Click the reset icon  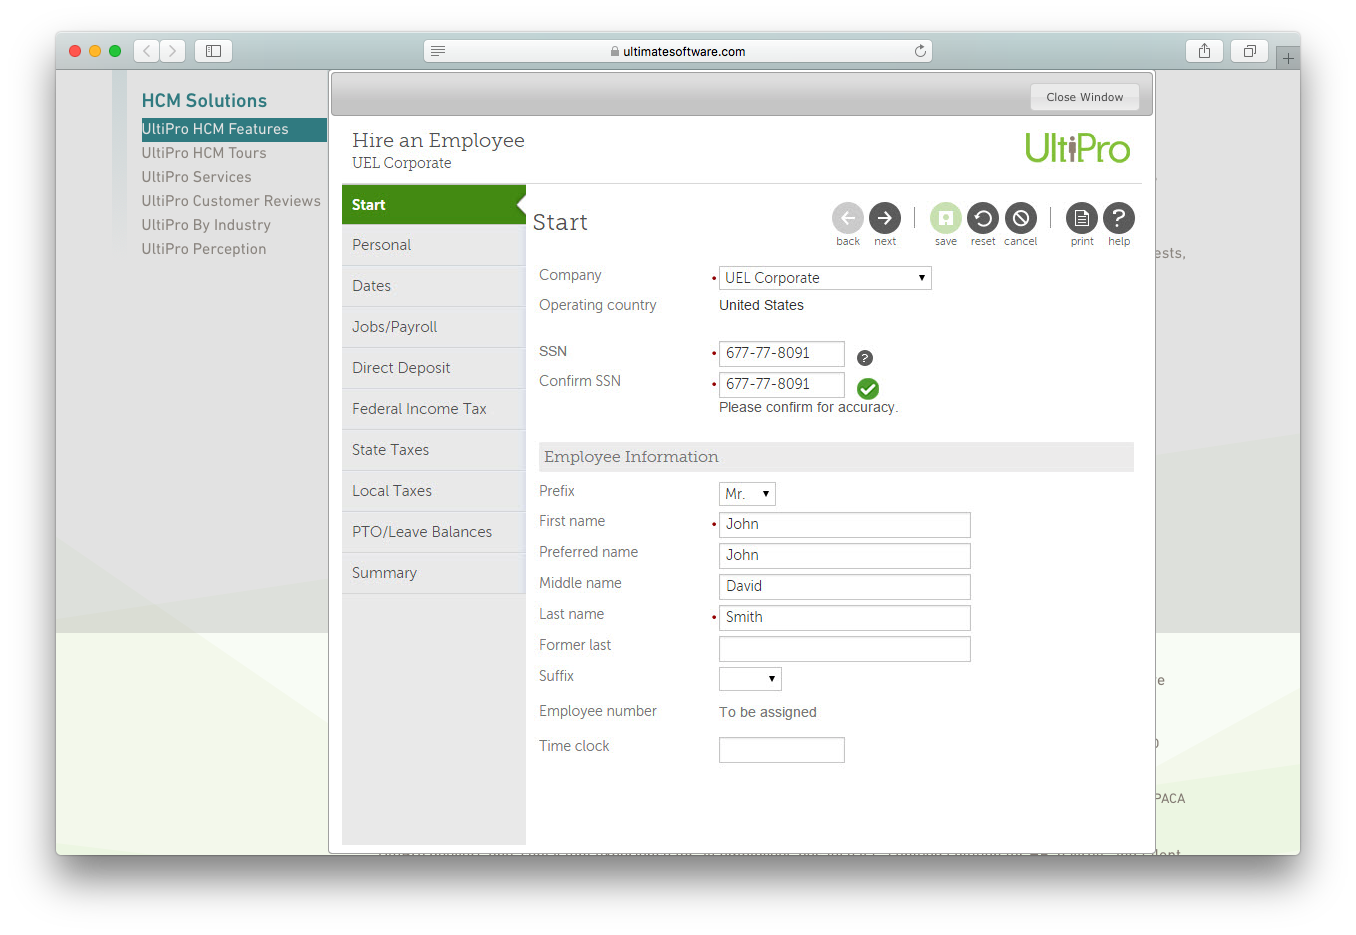pyautogui.click(x=983, y=218)
